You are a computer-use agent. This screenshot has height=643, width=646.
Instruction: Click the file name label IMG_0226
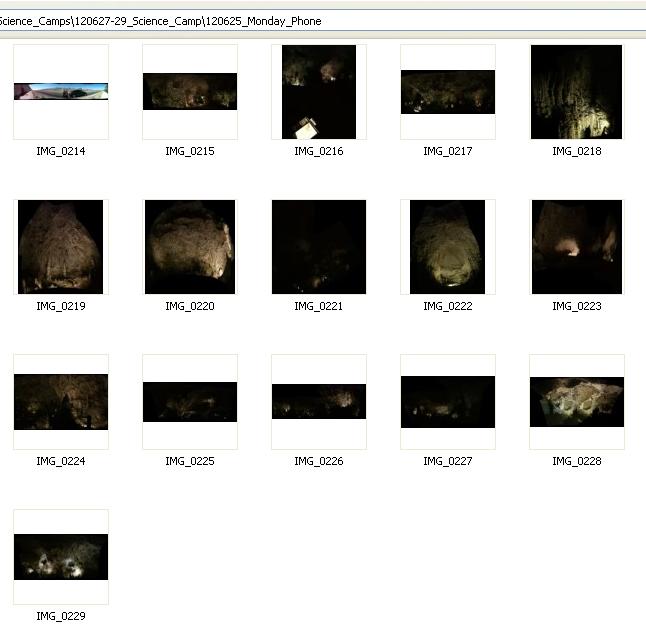pyautogui.click(x=319, y=461)
